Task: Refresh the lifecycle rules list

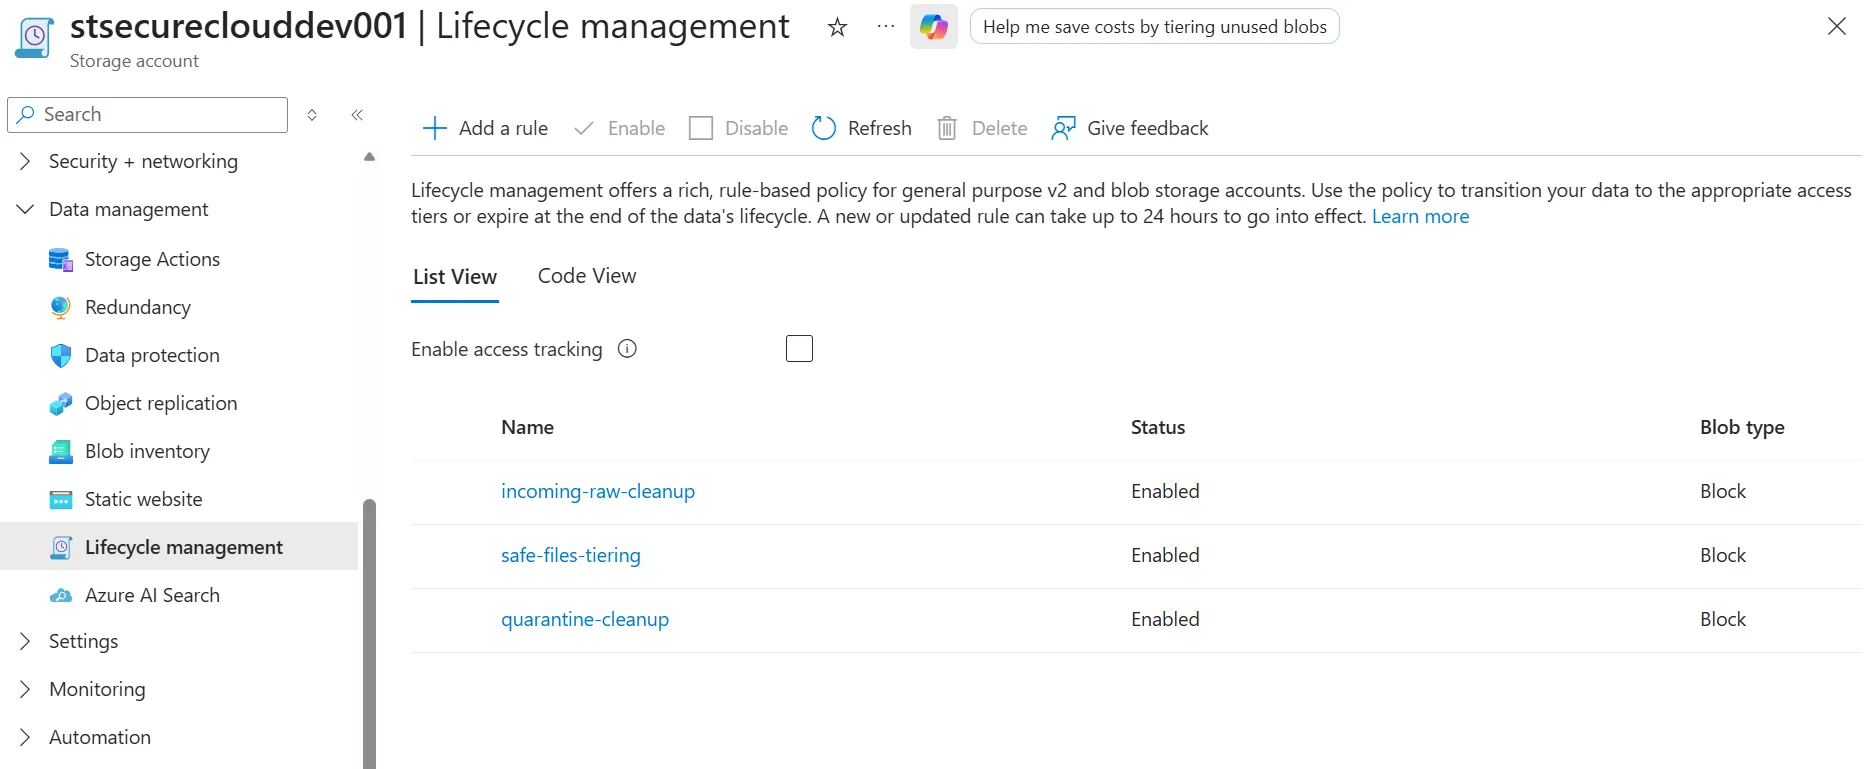Action: 862,128
